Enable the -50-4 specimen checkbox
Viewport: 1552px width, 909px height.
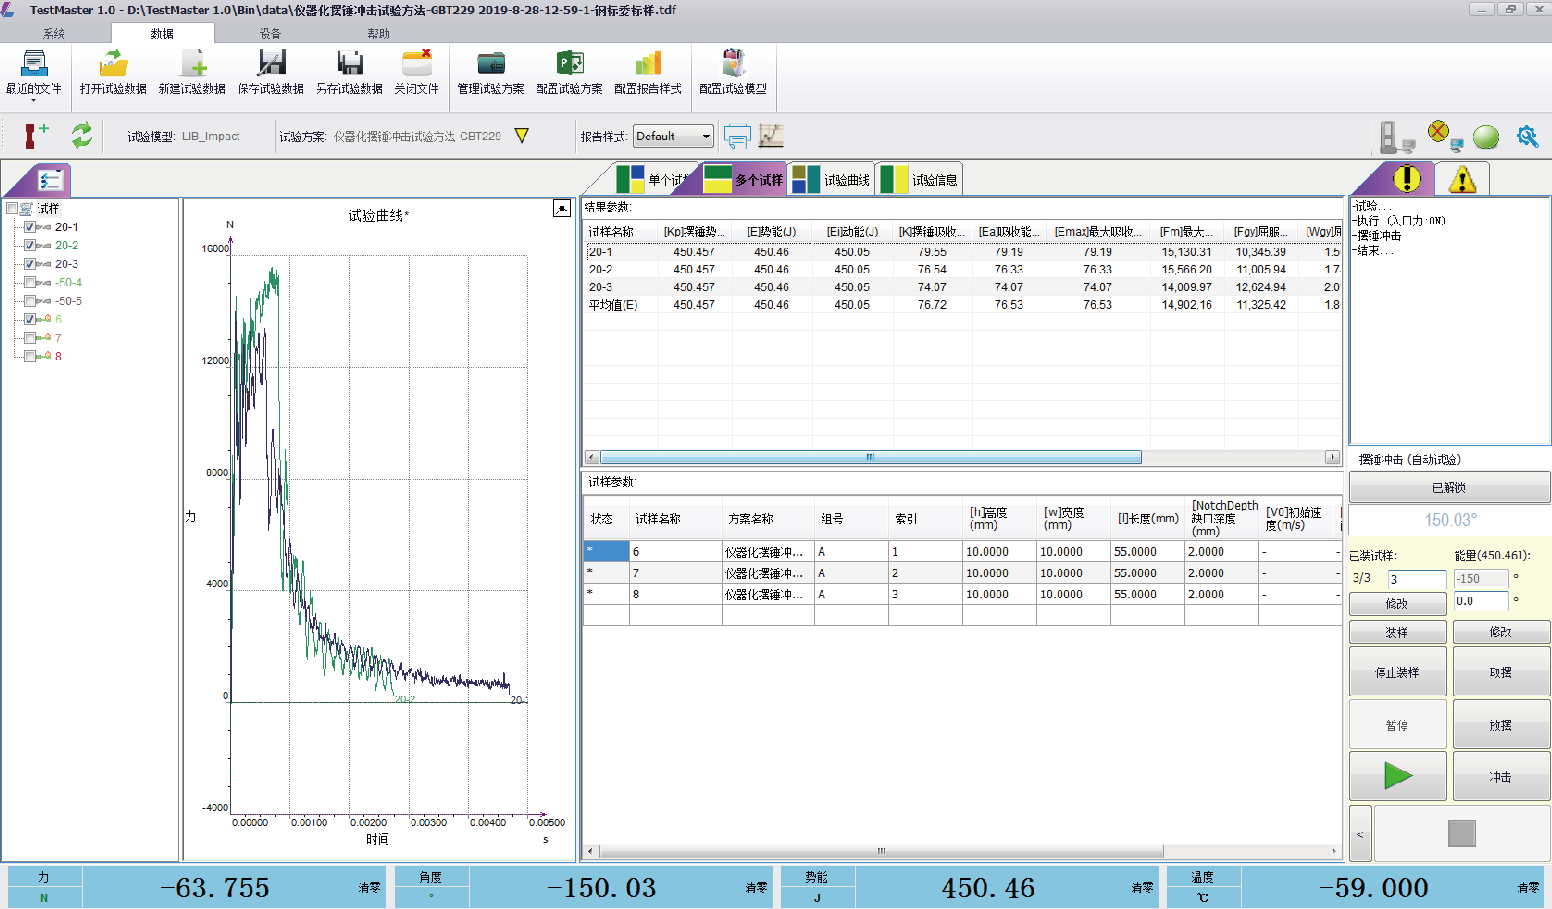(30, 282)
